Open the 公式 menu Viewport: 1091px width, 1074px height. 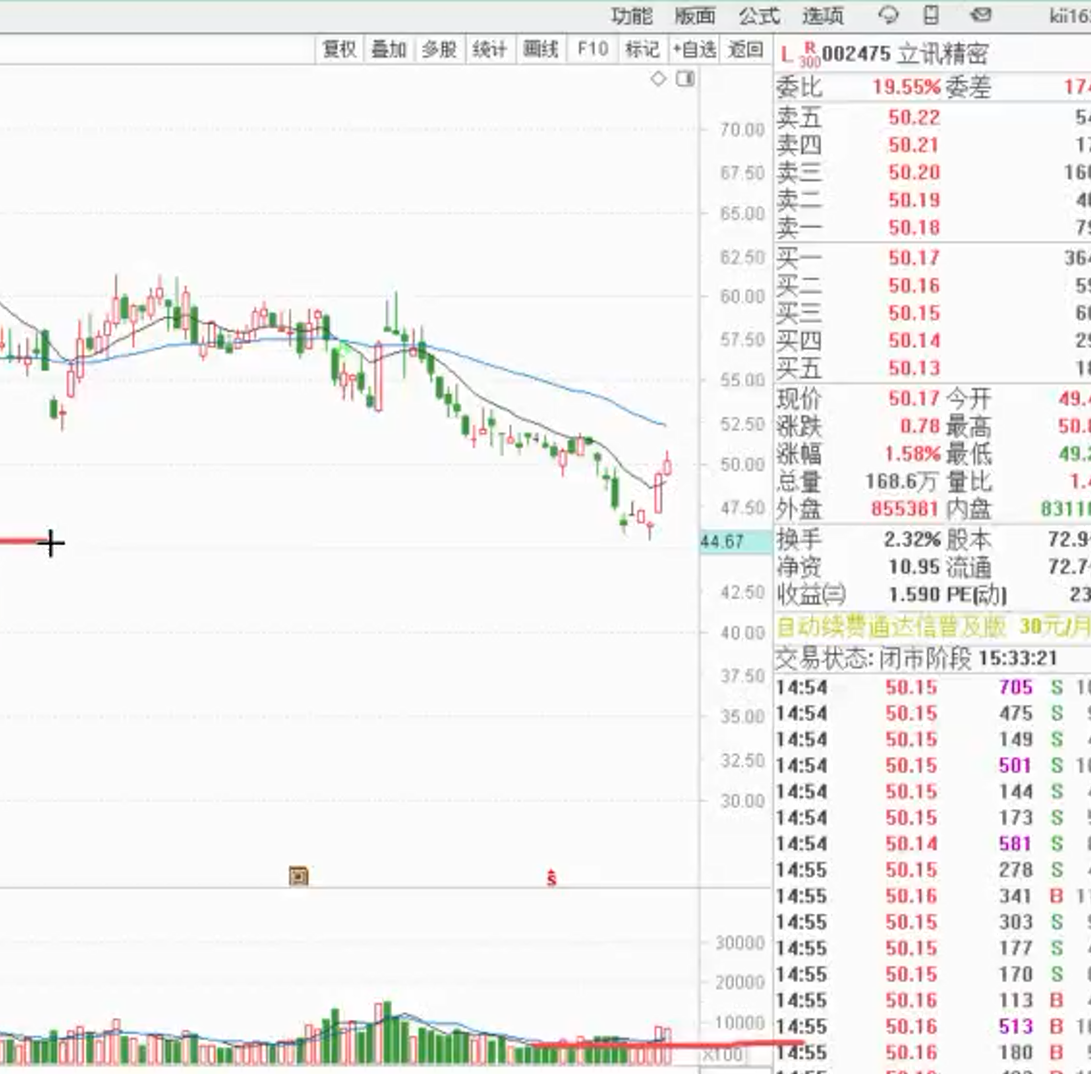coord(759,16)
